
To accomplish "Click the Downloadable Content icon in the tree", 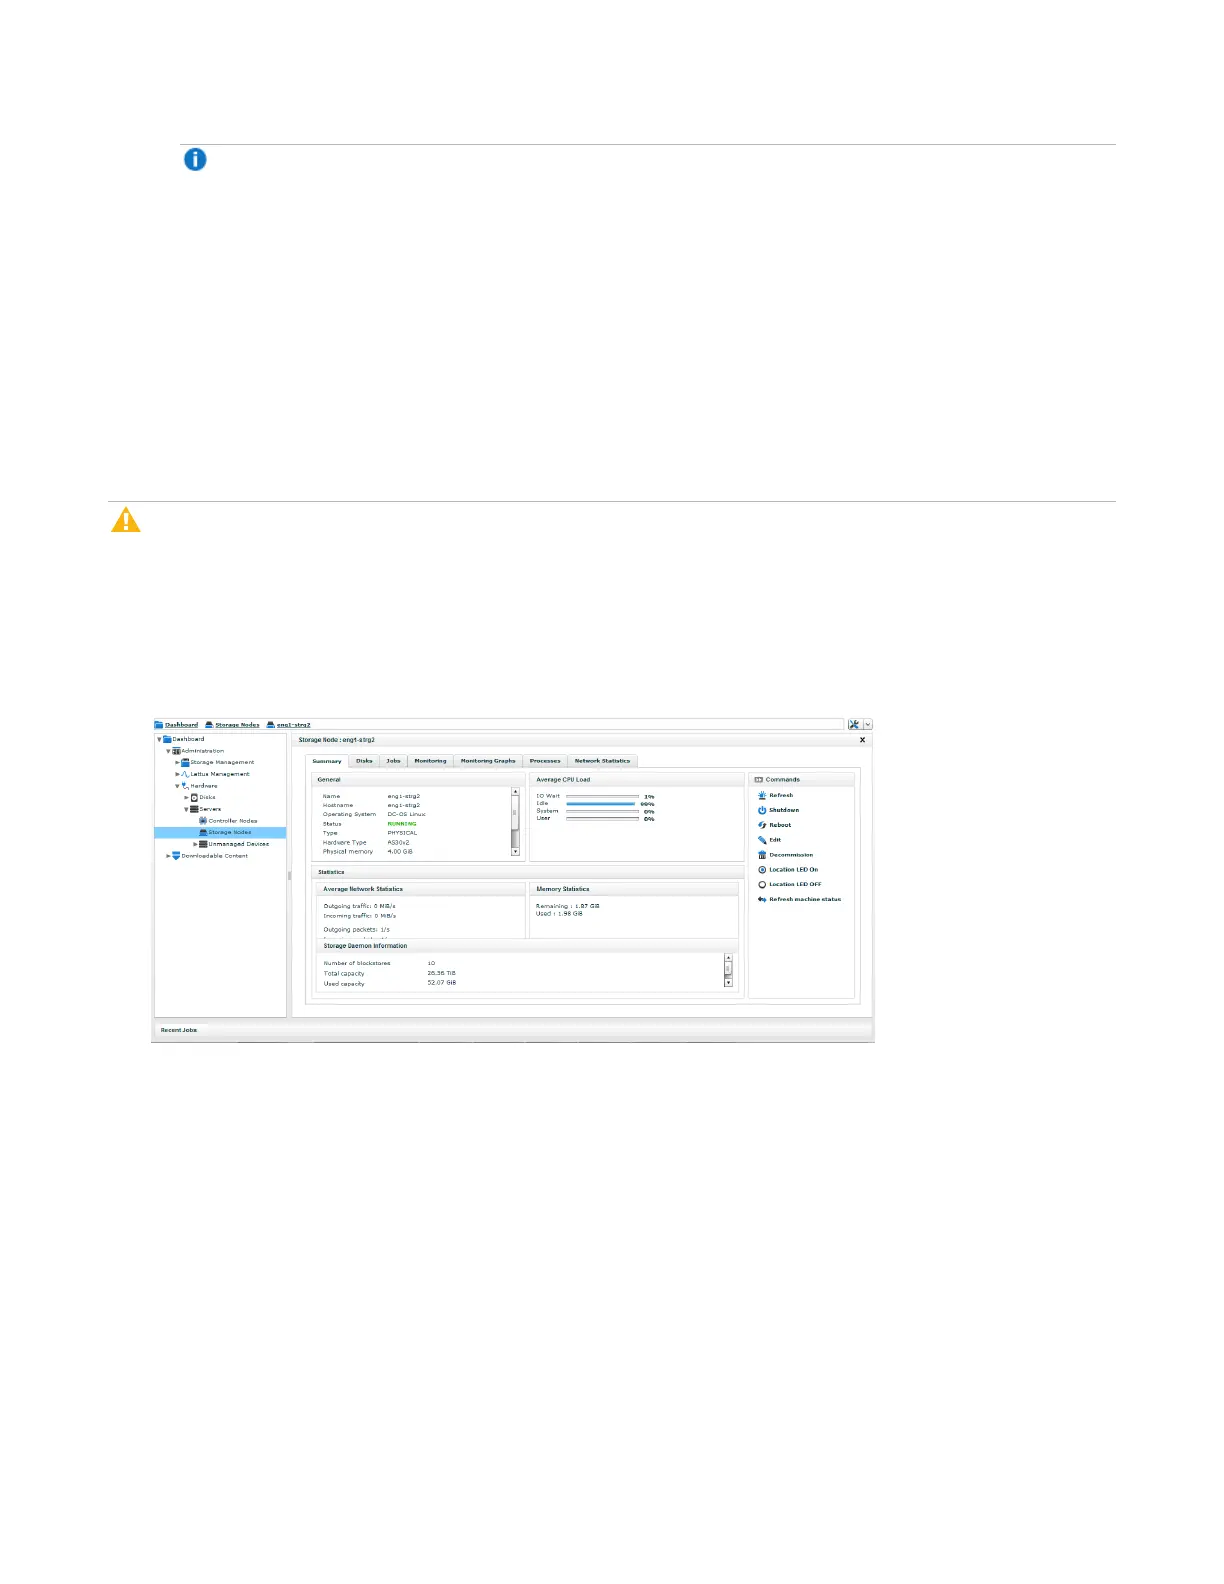I will click(177, 856).
